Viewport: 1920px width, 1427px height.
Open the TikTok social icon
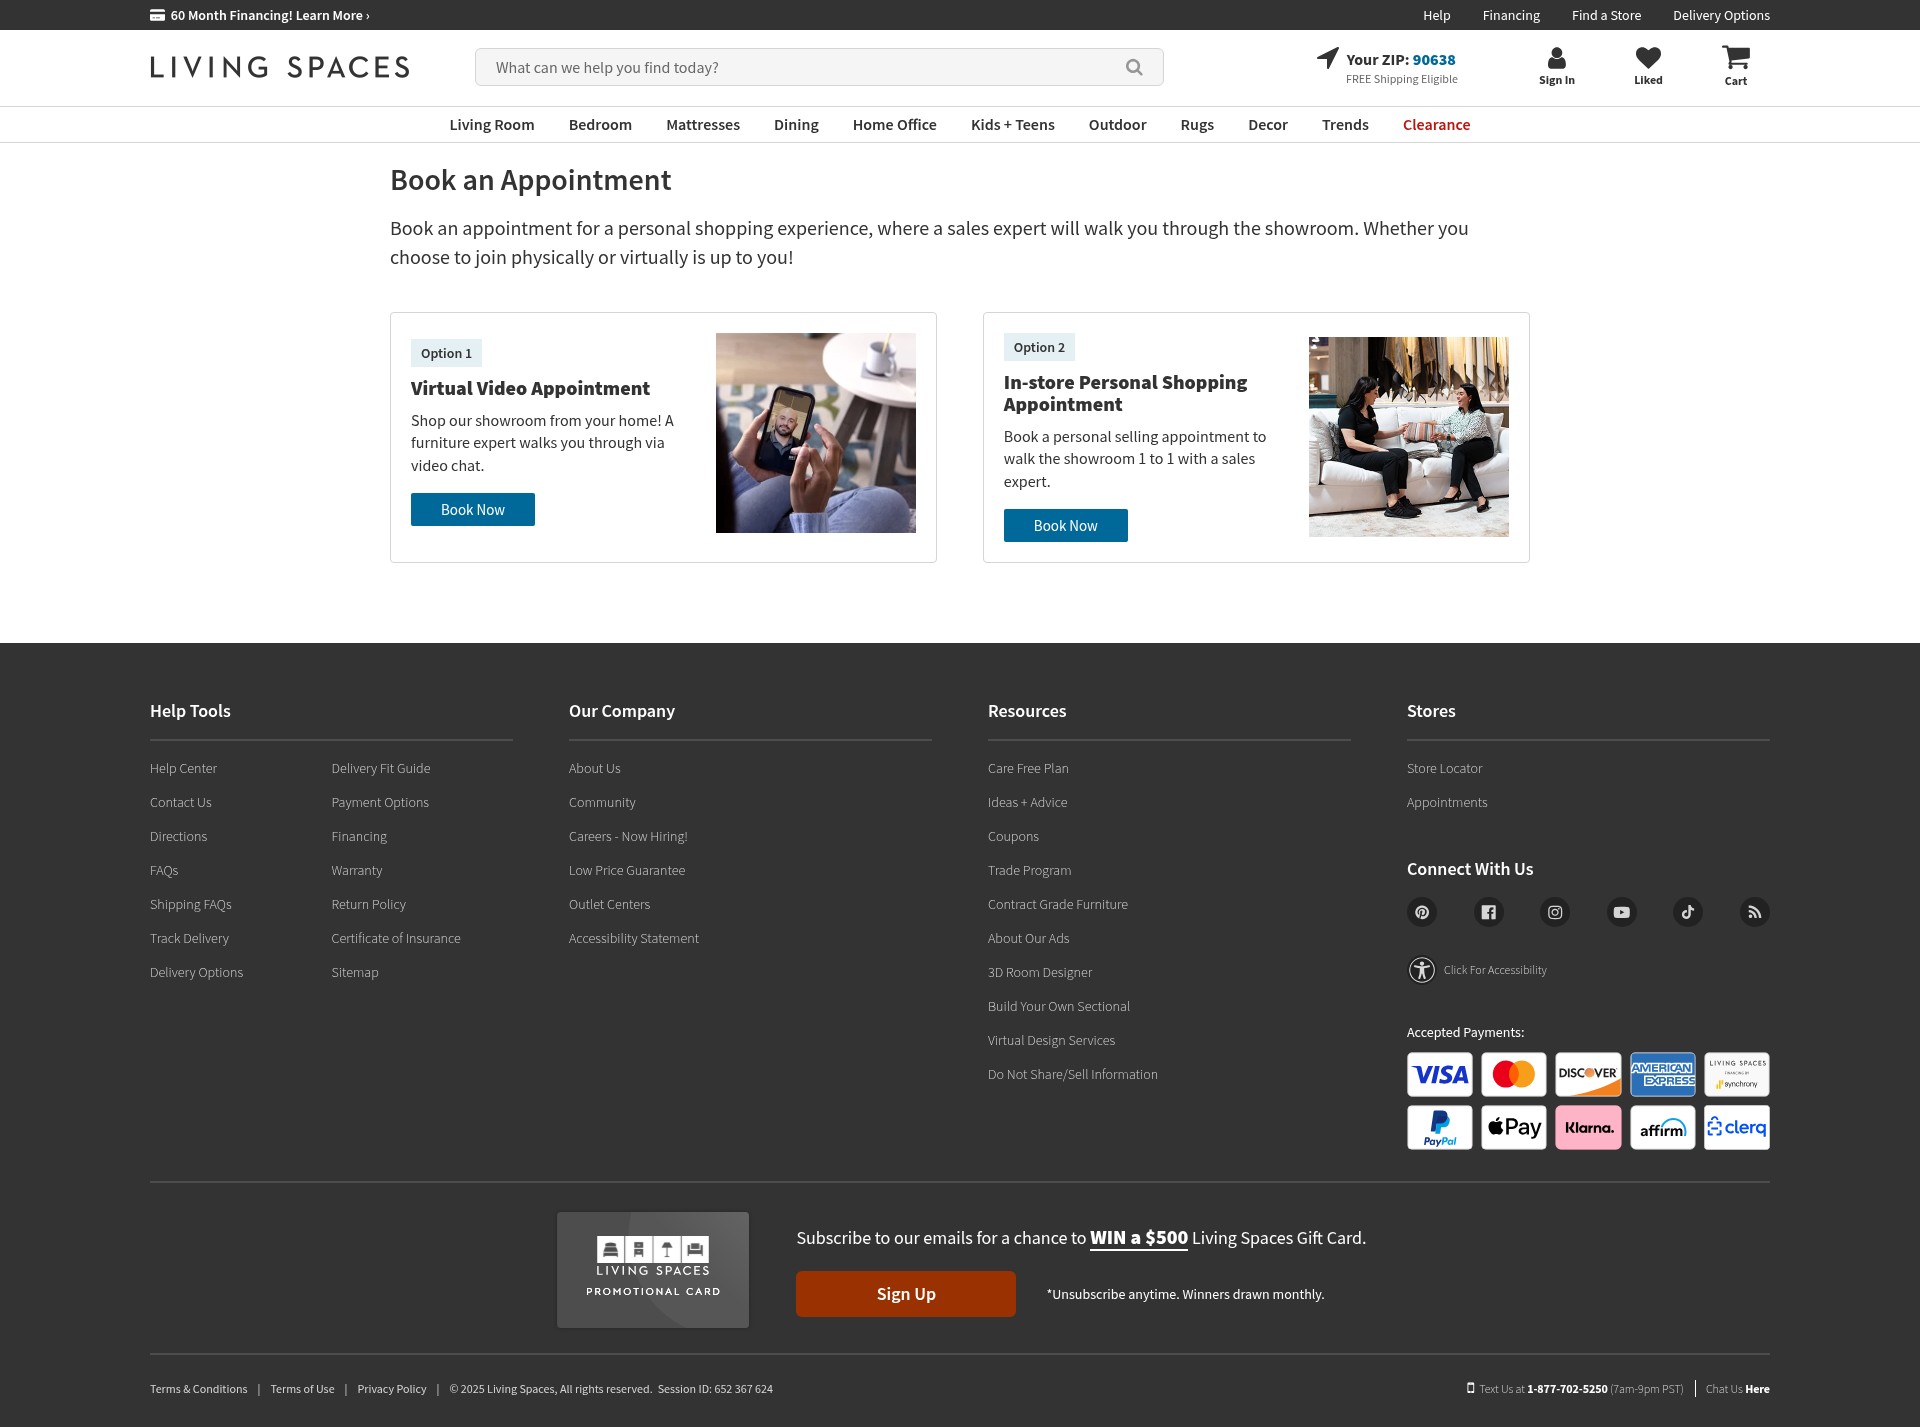tap(1688, 912)
